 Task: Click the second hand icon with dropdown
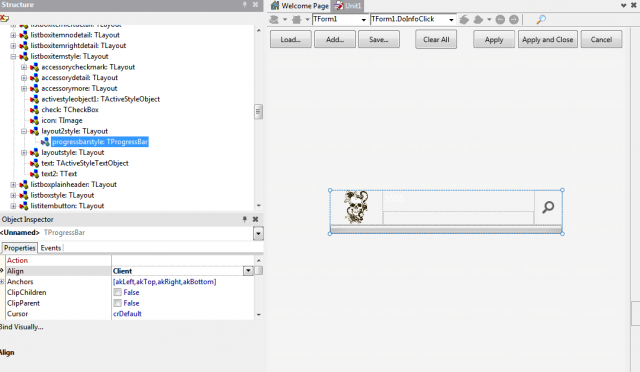click(x=478, y=19)
